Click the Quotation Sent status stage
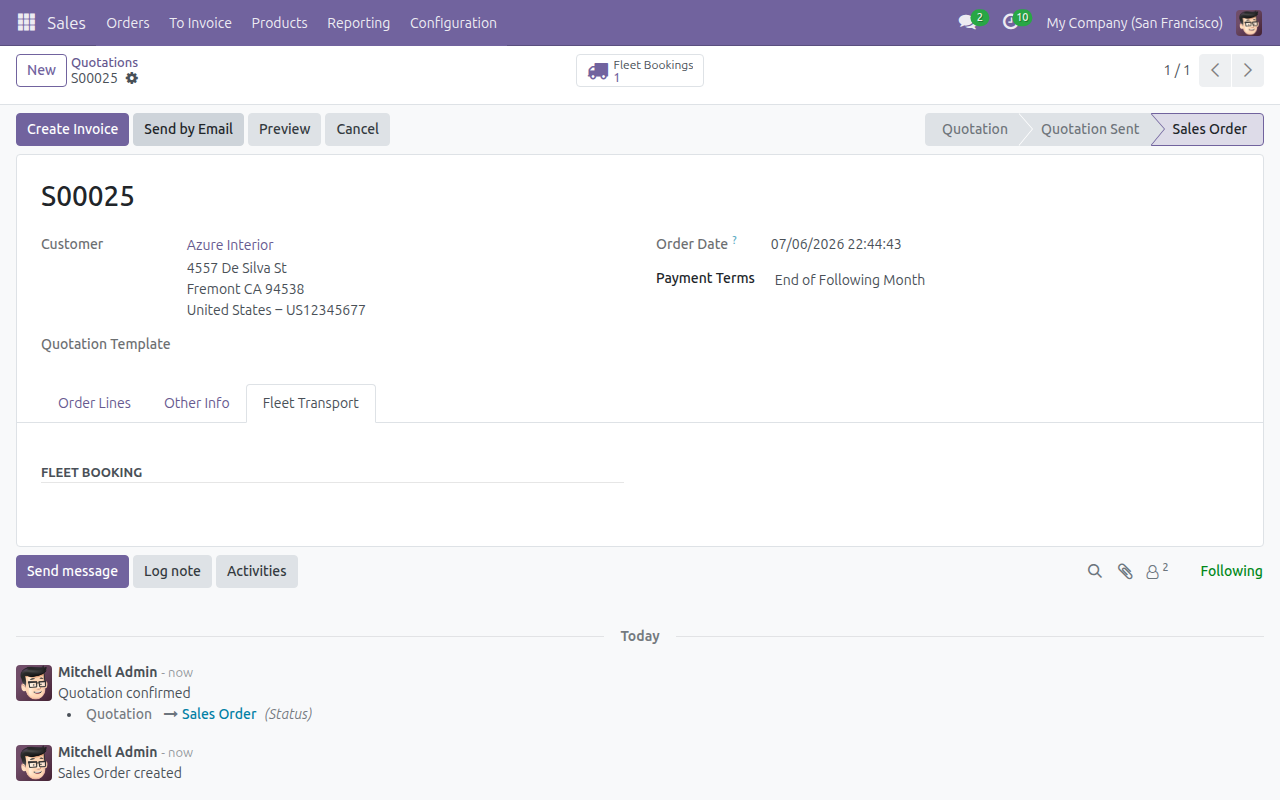This screenshot has height=800, width=1280. (1089, 129)
